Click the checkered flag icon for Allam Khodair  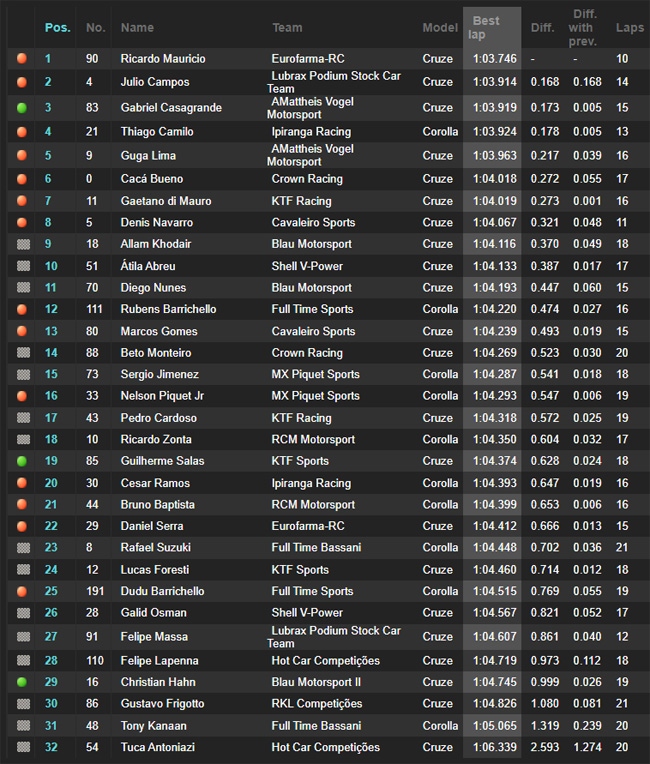tap(23, 244)
